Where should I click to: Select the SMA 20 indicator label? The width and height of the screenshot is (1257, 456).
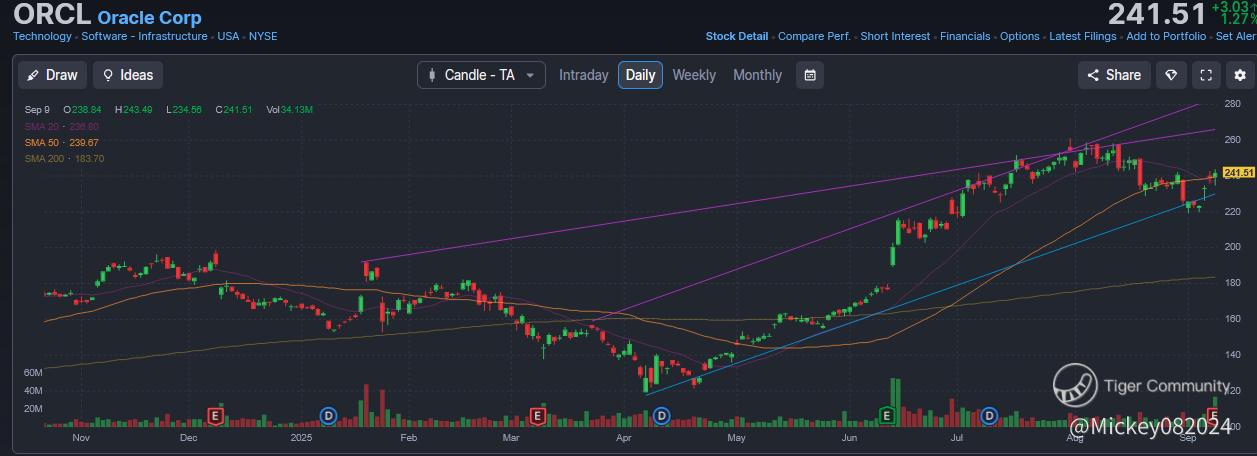click(x=62, y=126)
